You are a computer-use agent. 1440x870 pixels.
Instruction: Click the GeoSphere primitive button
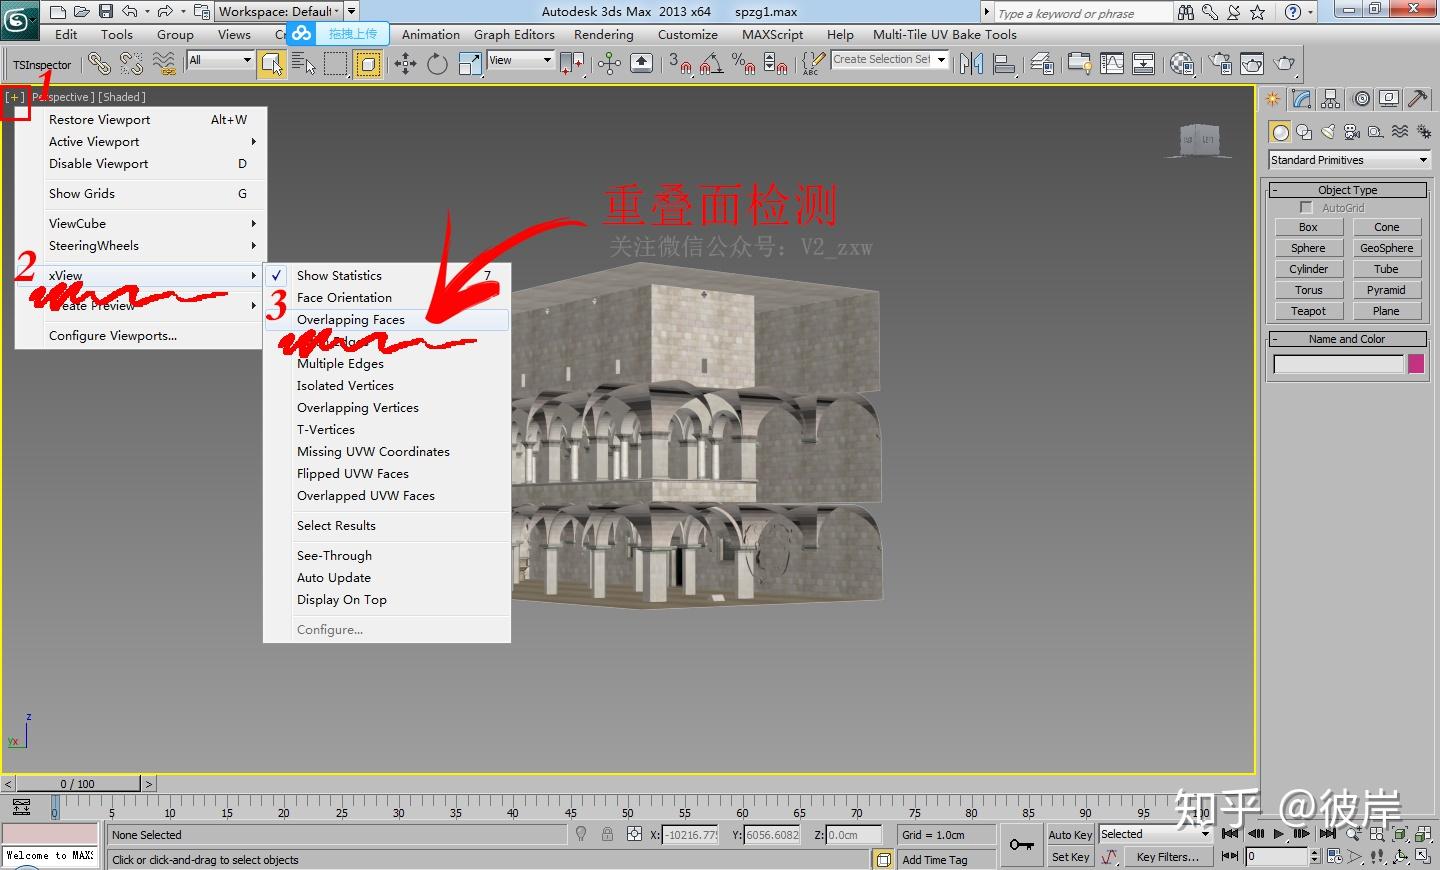coord(1386,248)
